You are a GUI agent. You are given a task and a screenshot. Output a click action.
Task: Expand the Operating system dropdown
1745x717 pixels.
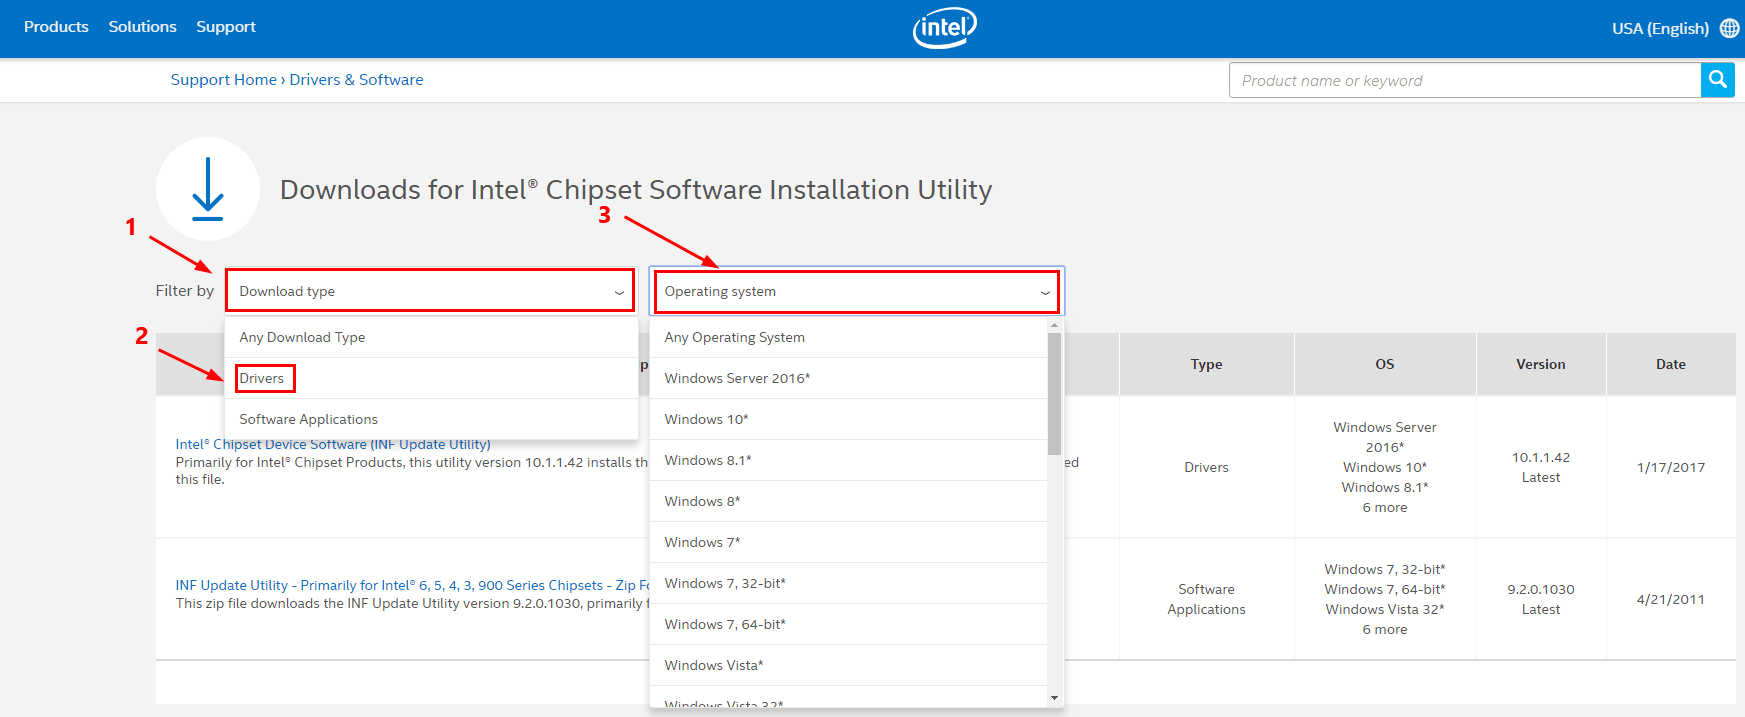856,291
